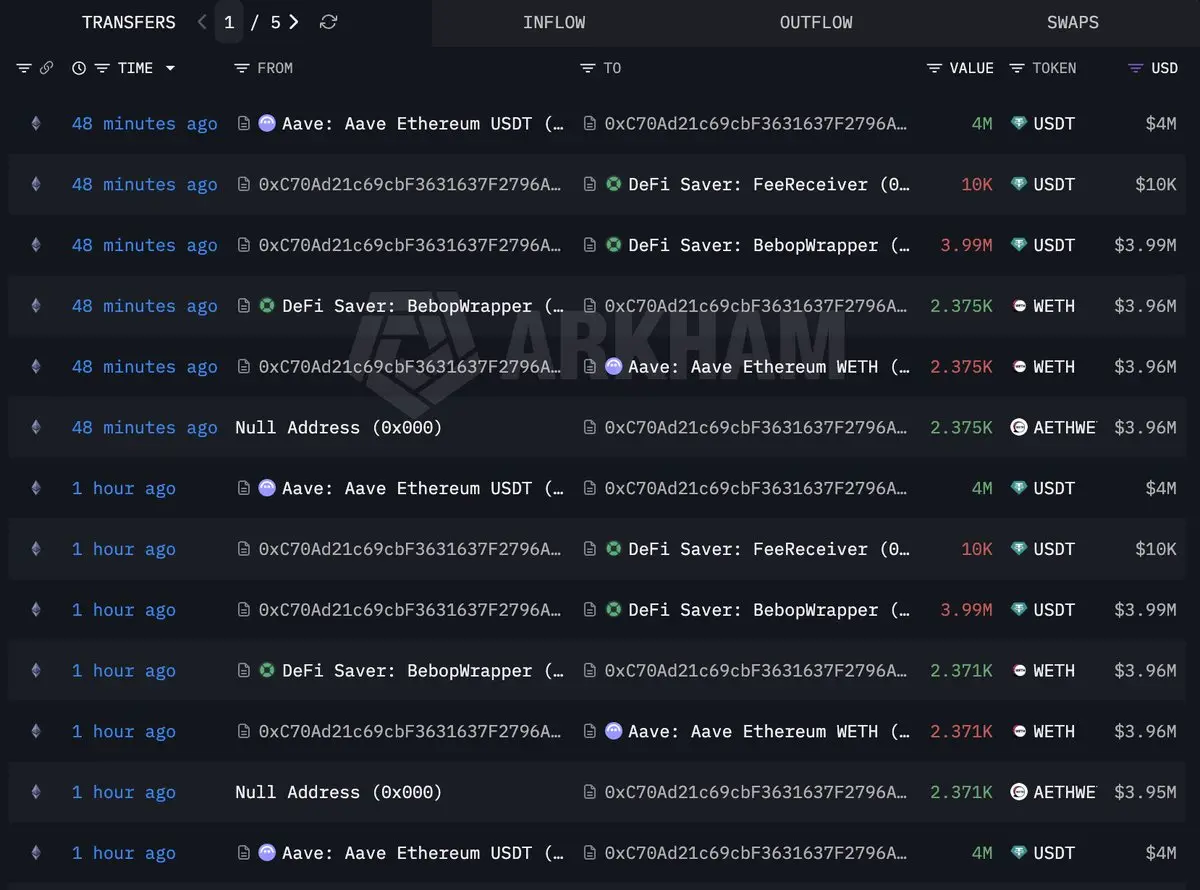Open the VALUE column filter
1200x890 pixels.
tap(934, 68)
